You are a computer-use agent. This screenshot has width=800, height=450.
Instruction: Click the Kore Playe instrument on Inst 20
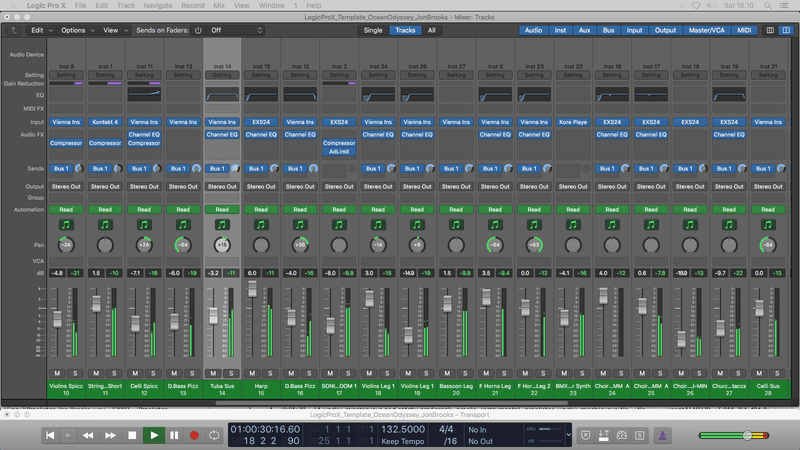pos(573,122)
